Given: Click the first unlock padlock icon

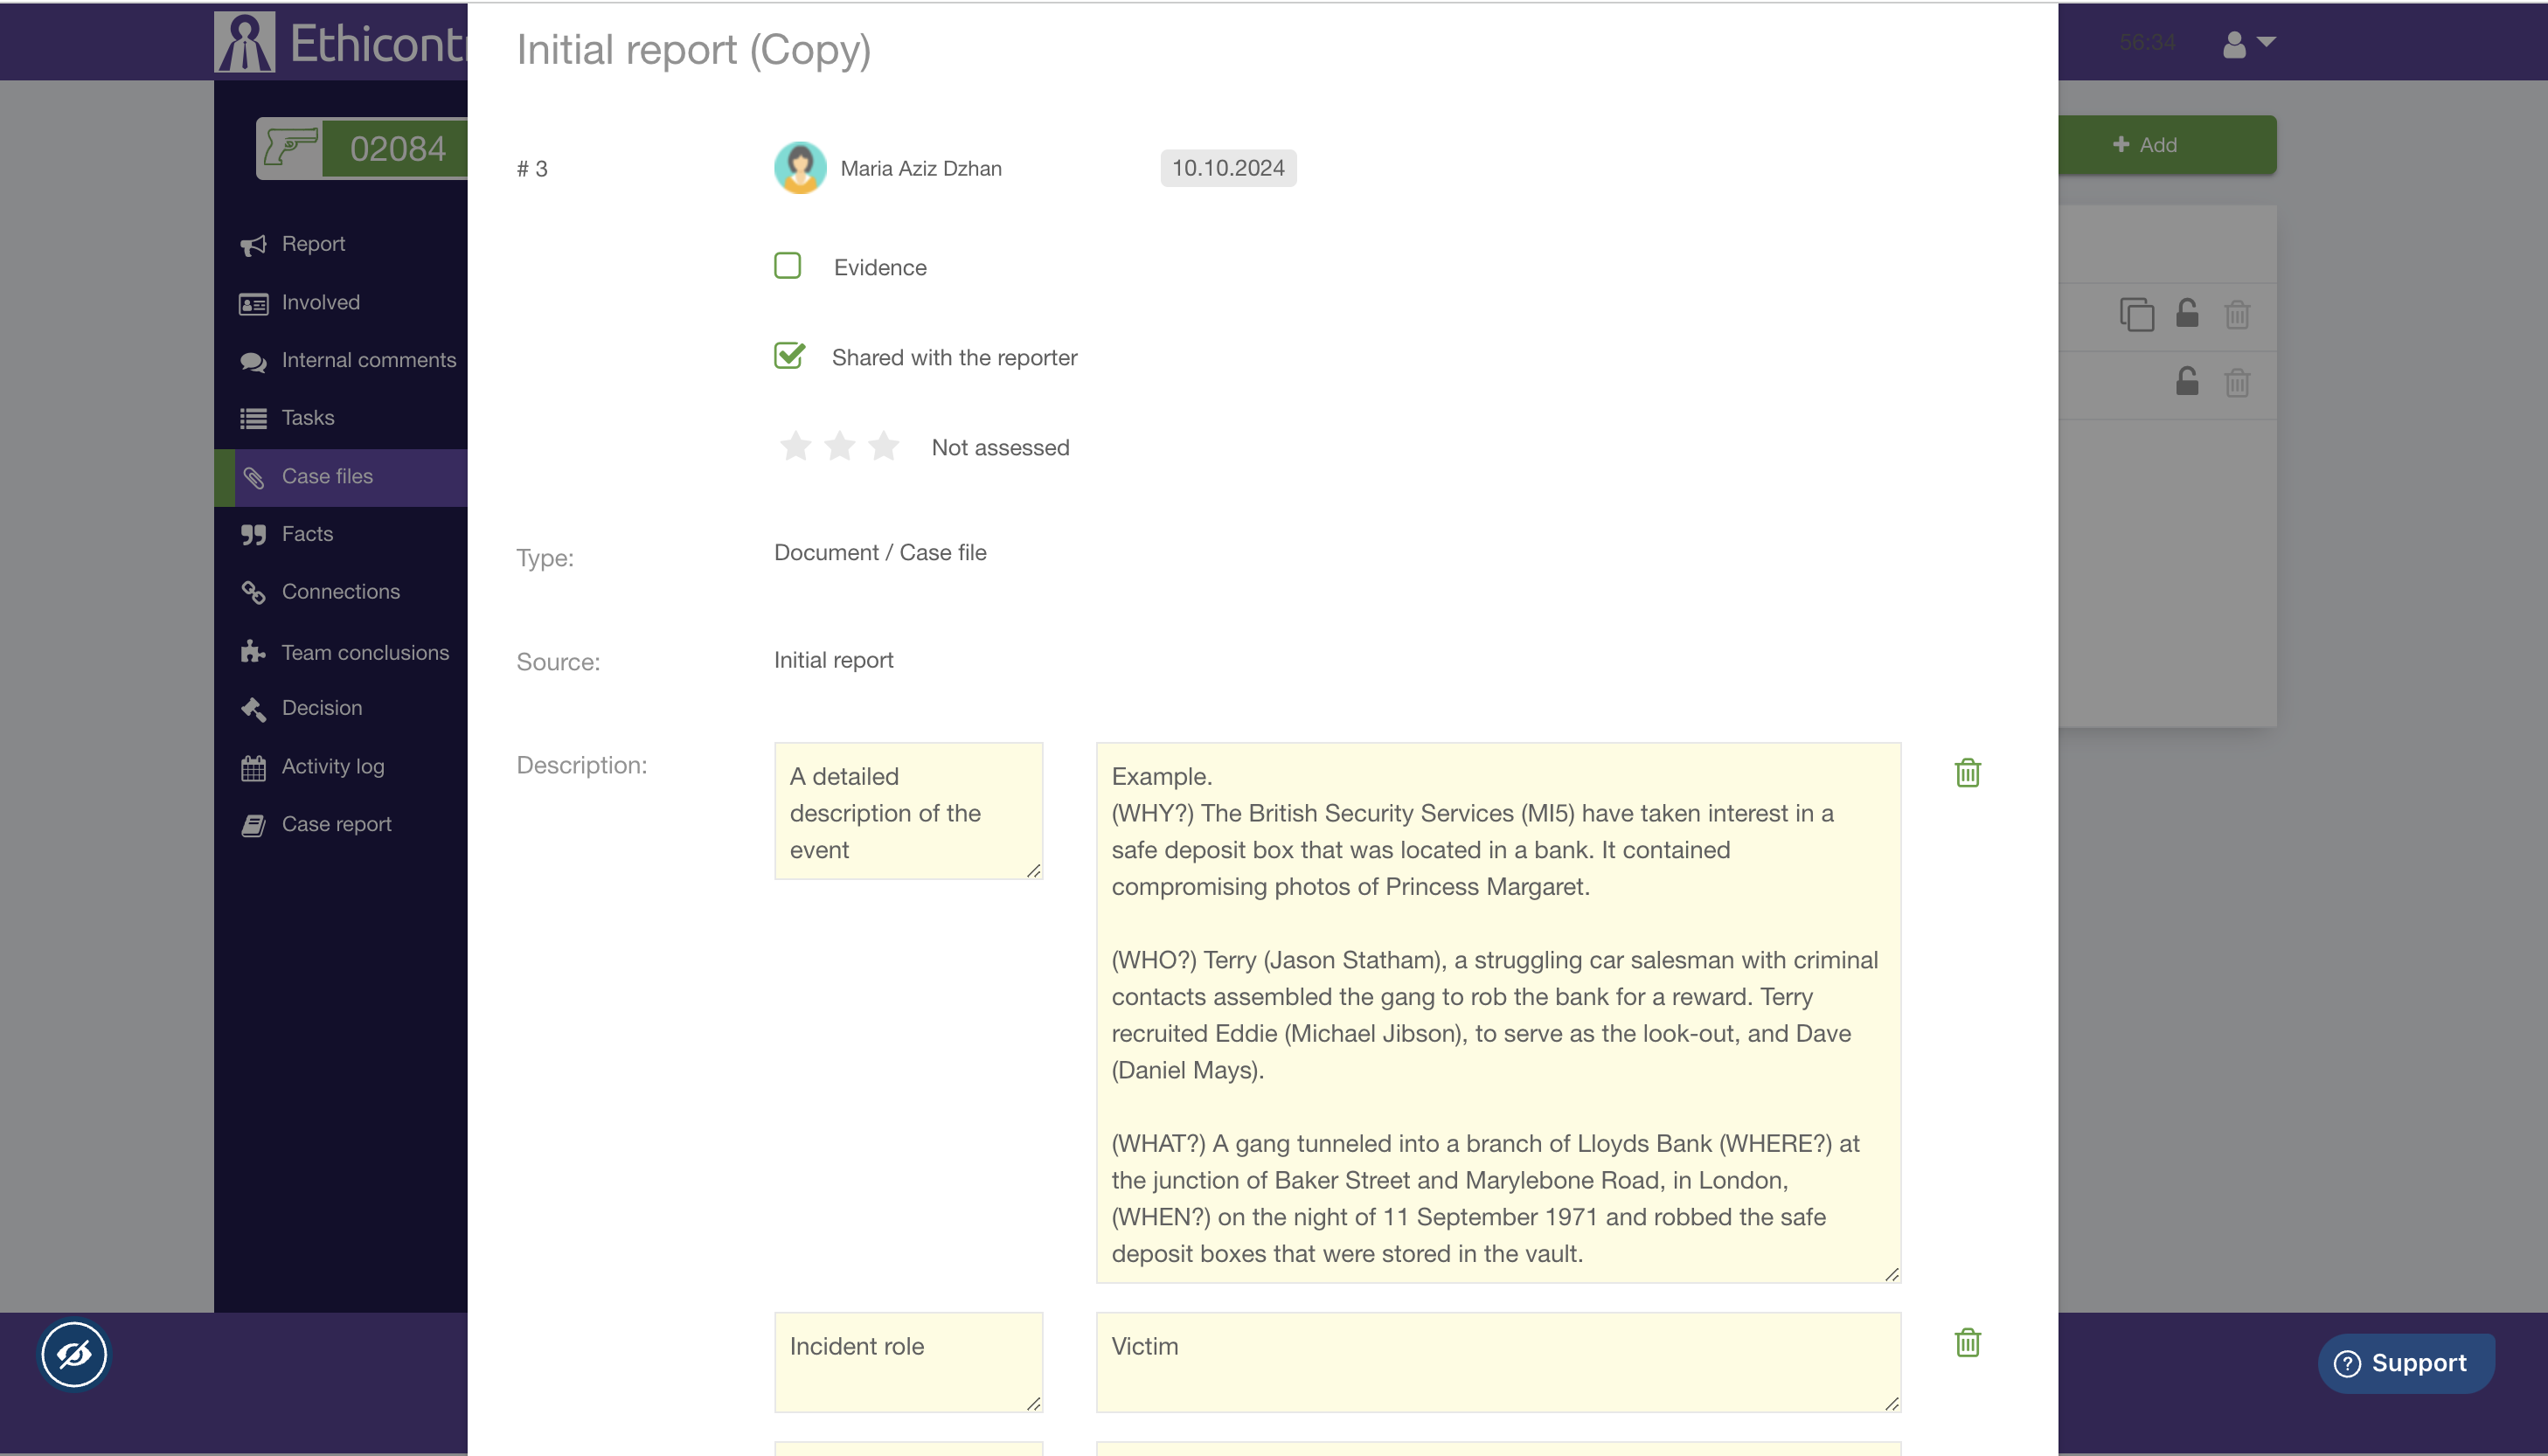Looking at the screenshot, I should pos(2187,314).
